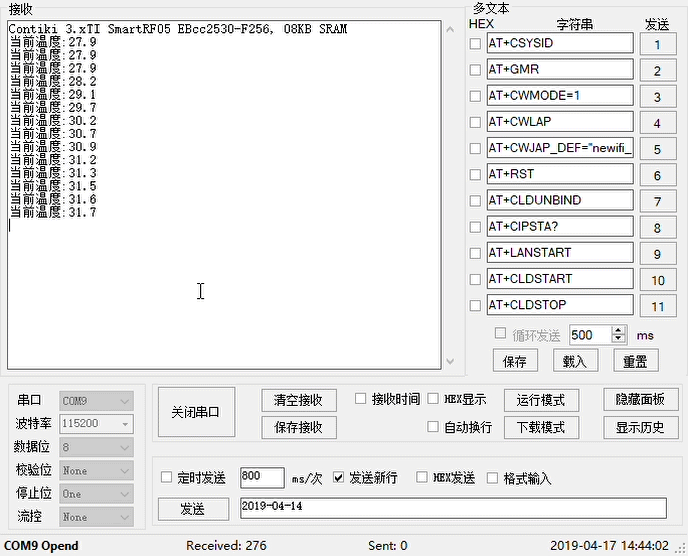Uncheck 发送新行 send newline checkbox
Viewport: 688px width, 556px height.
(338, 477)
